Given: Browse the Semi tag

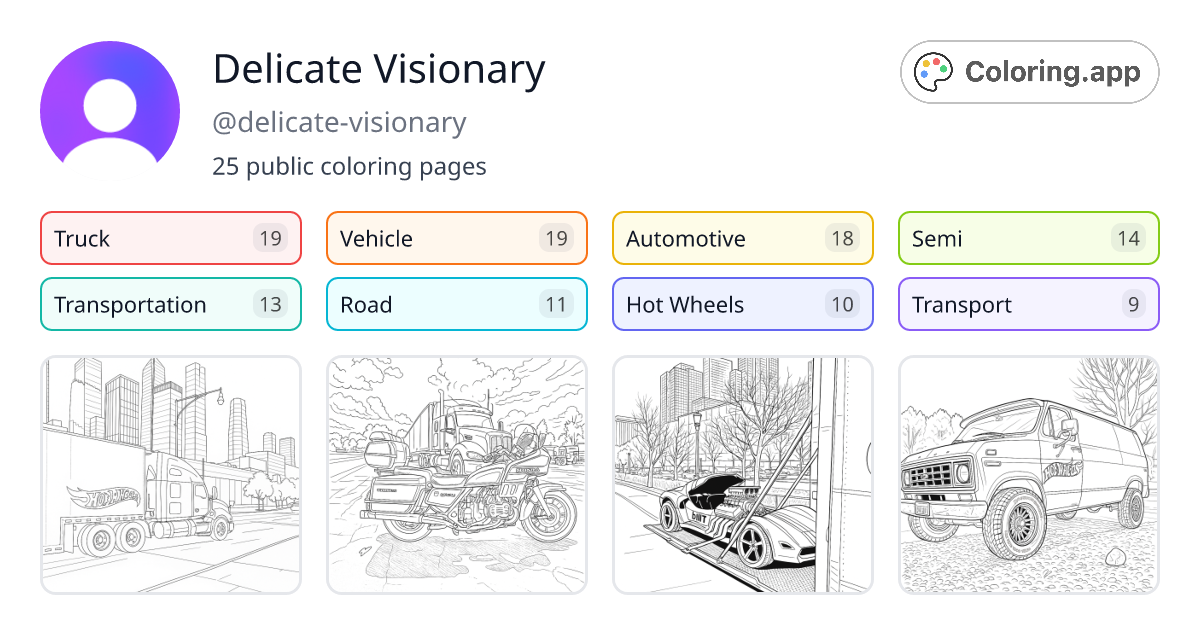Looking at the screenshot, I should tap(1028, 238).
